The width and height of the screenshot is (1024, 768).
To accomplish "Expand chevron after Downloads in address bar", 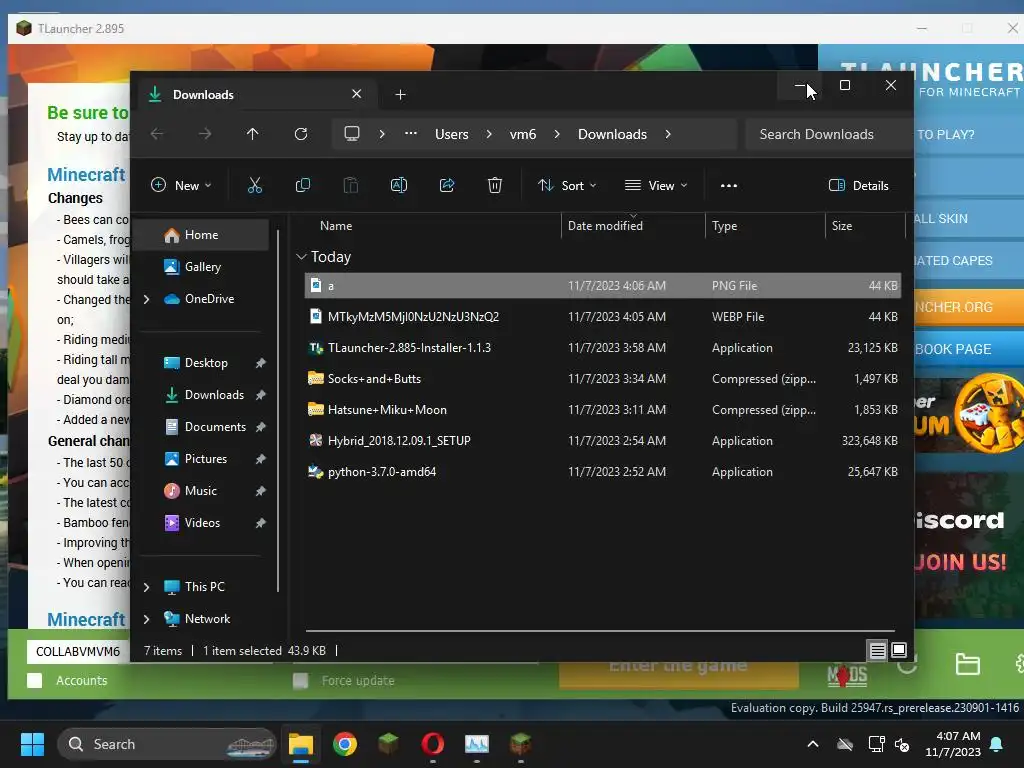I will pos(667,134).
